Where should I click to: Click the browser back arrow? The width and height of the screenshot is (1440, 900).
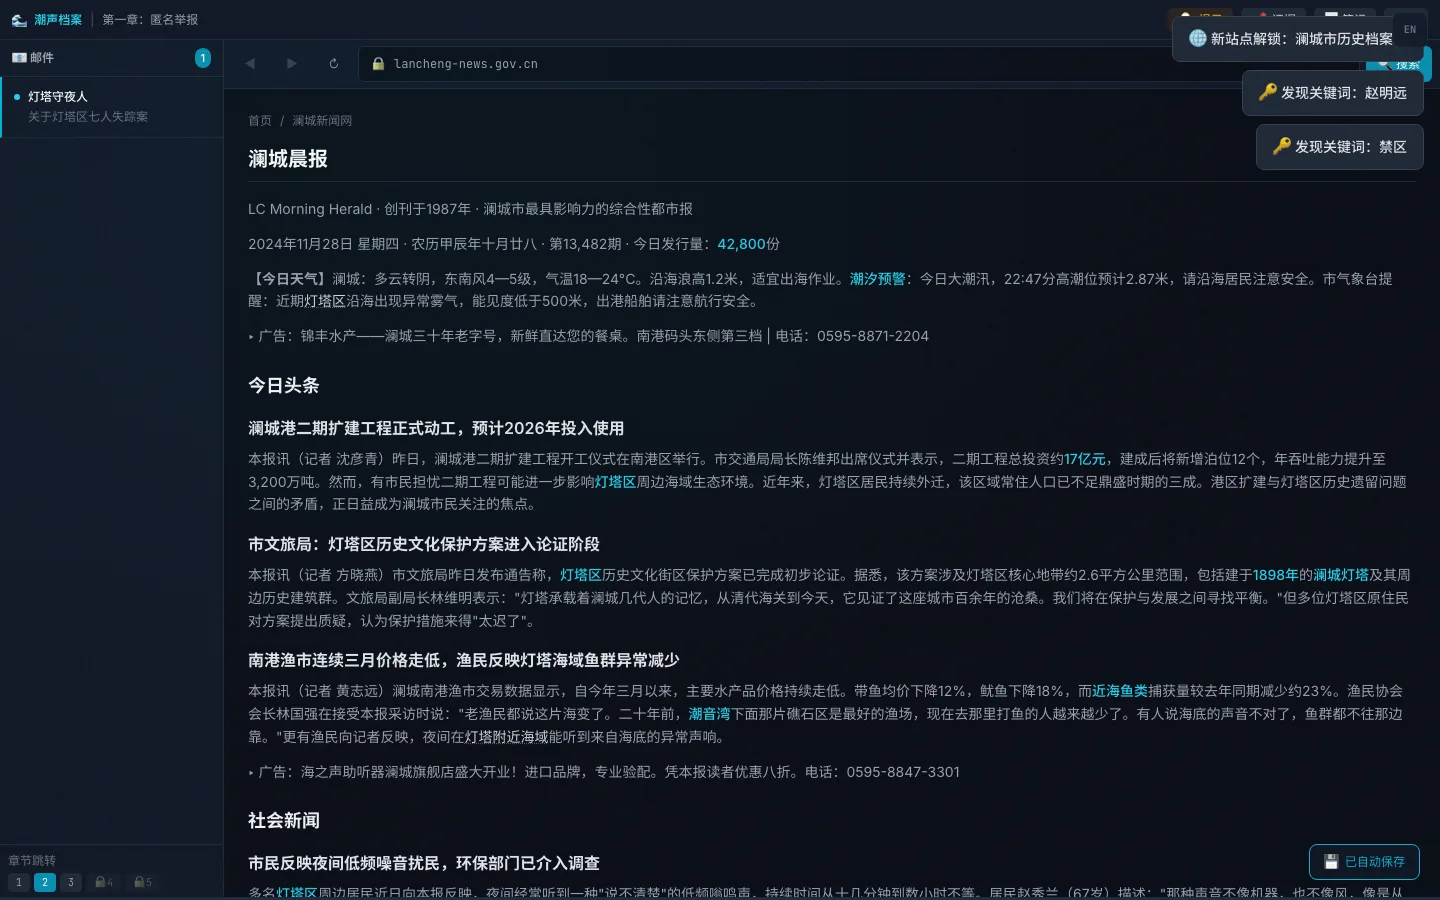[x=250, y=63]
